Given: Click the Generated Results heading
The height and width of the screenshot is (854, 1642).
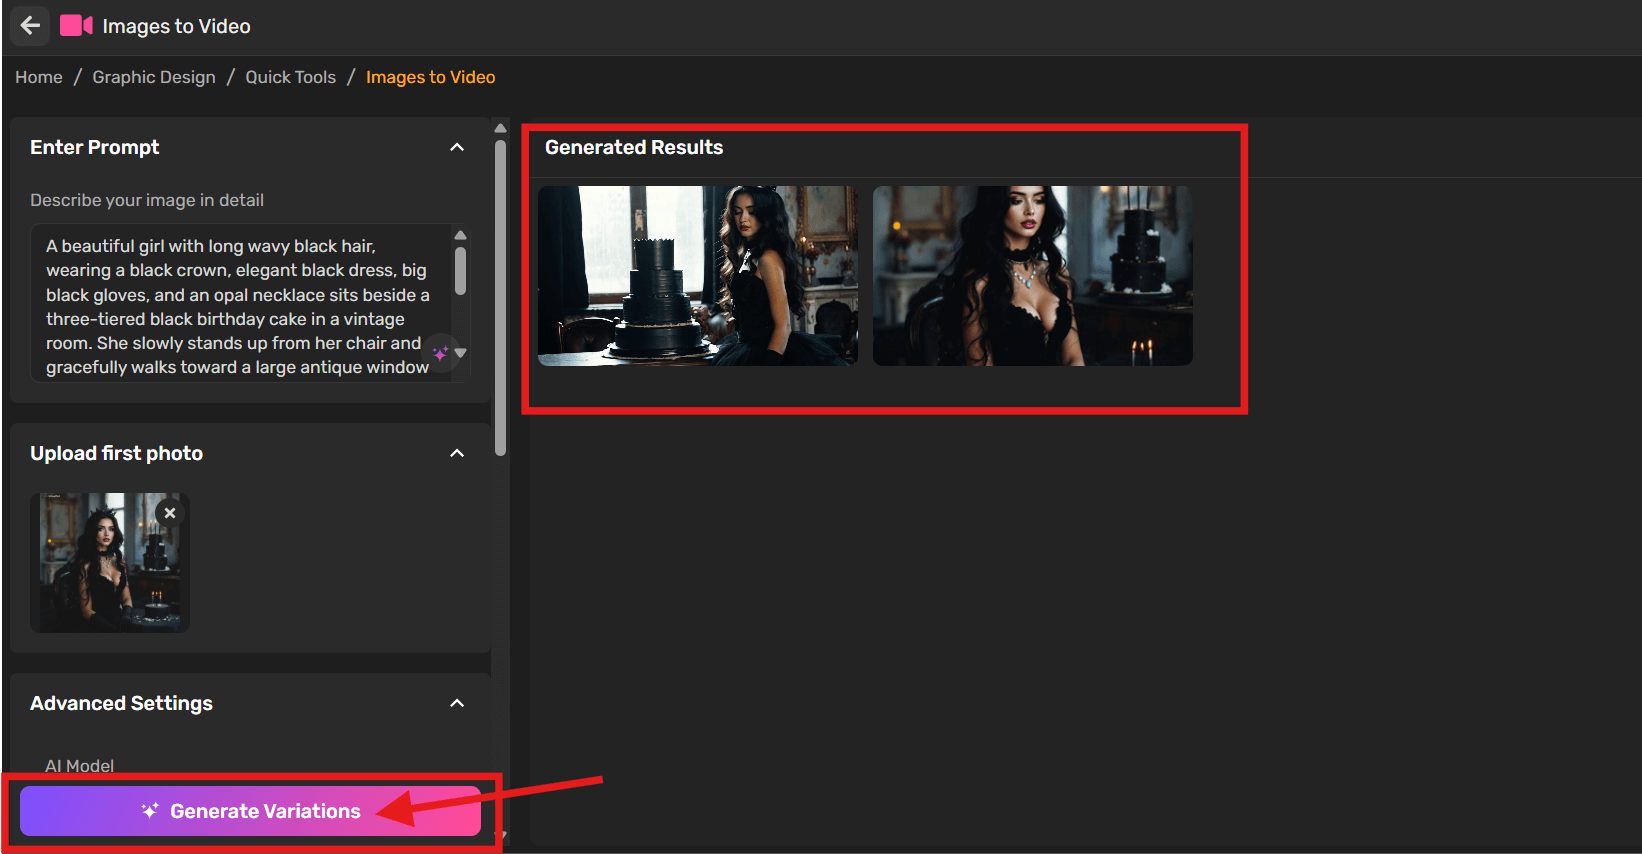Looking at the screenshot, I should point(634,147).
